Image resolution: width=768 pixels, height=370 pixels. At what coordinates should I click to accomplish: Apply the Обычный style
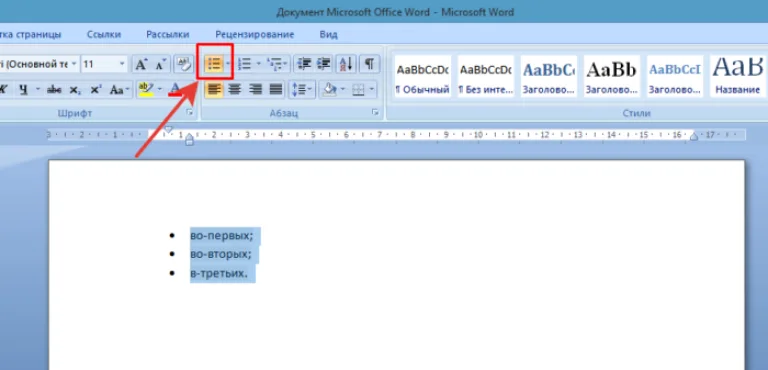423,76
